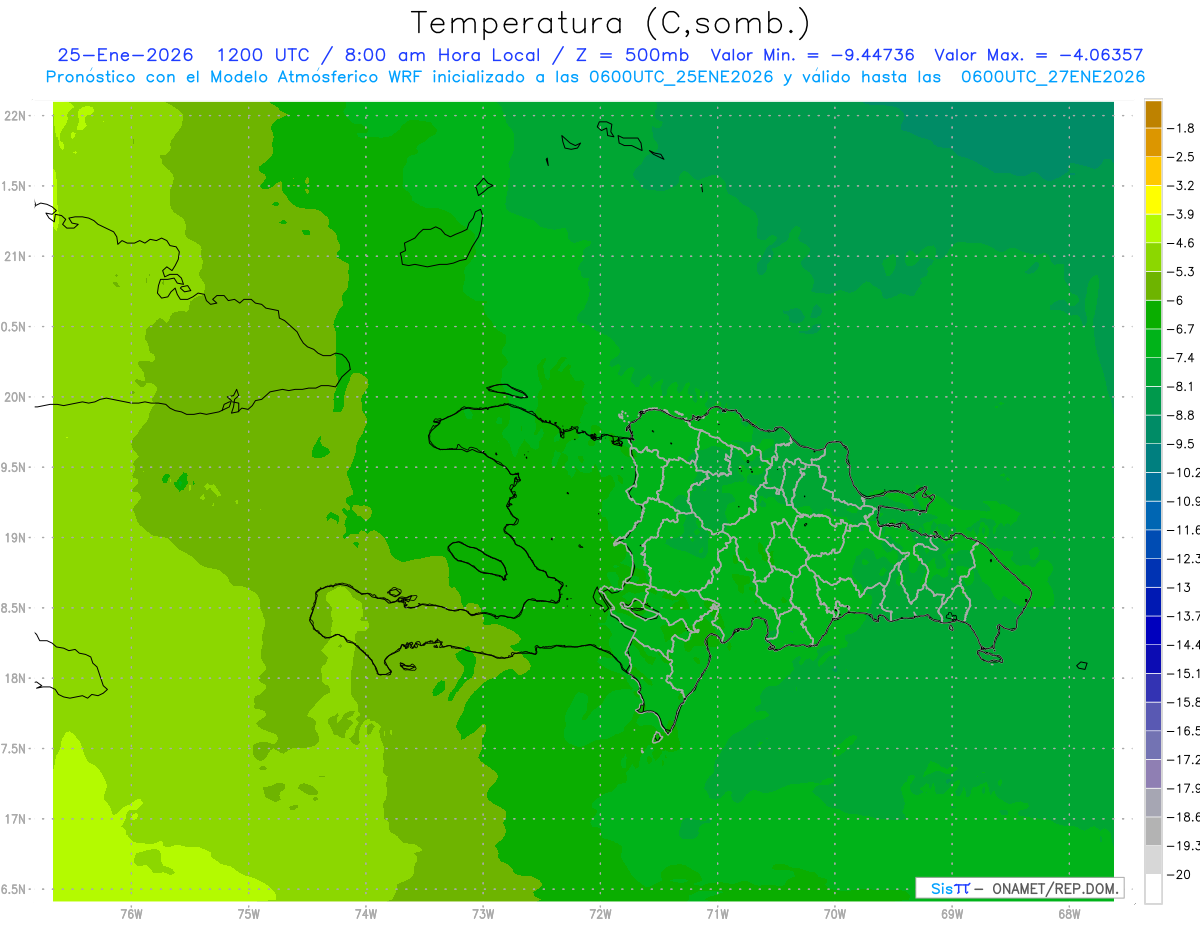Select the 'Valor Max. = -4.06357' readout
The width and height of the screenshot is (1200, 927).
pos(1039,55)
